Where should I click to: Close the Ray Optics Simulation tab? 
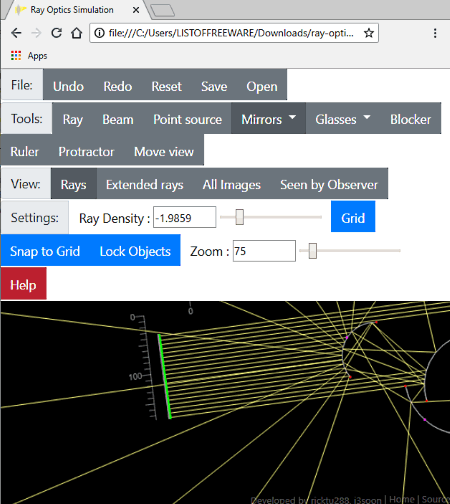136,10
